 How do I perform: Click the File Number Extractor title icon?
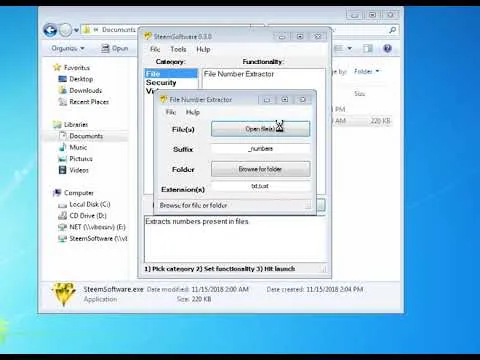pos(163,99)
